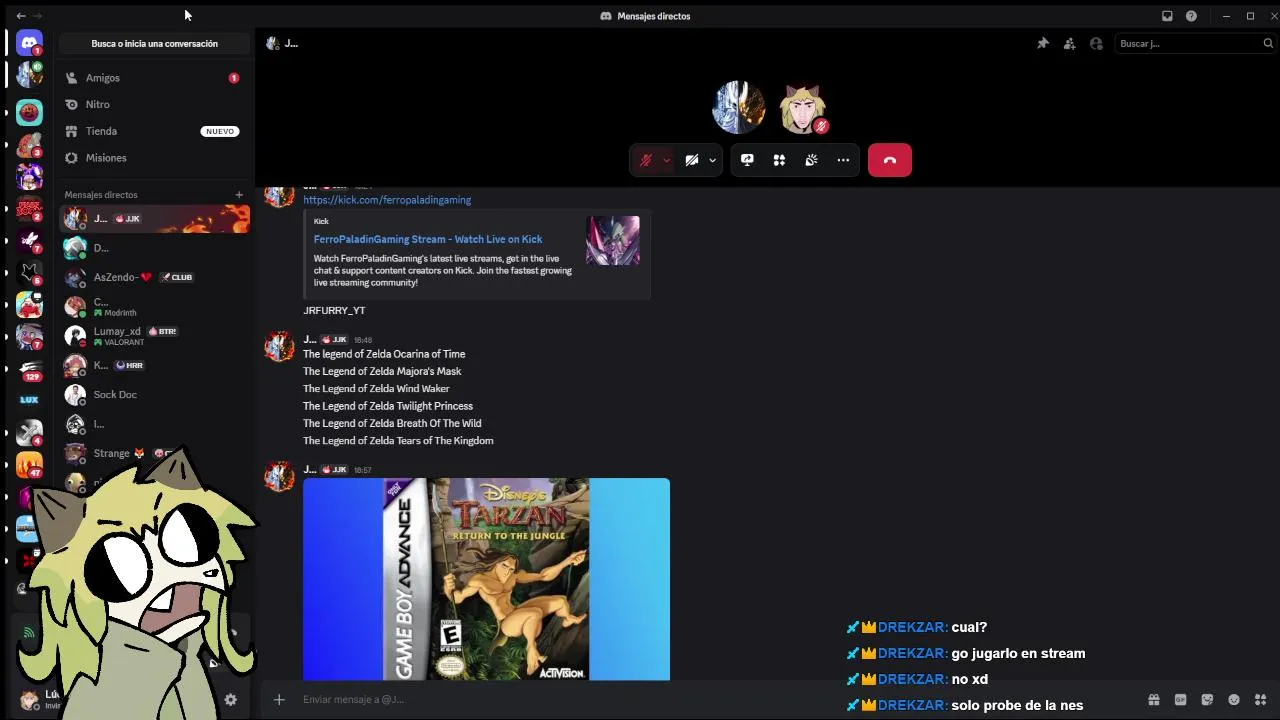Viewport: 1280px width, 720px height.
Task: Add friends to this DM
Action: pos(1070,43)
